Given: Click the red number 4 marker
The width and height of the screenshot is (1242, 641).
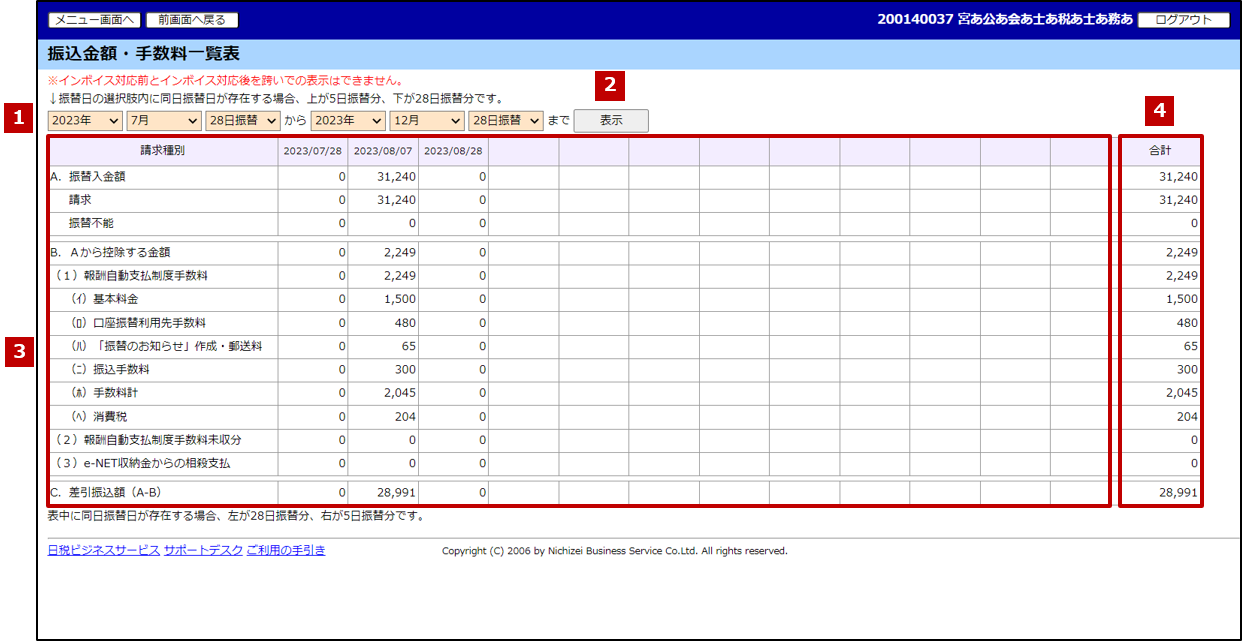Looking at the screenshot, I should 1159,111.
